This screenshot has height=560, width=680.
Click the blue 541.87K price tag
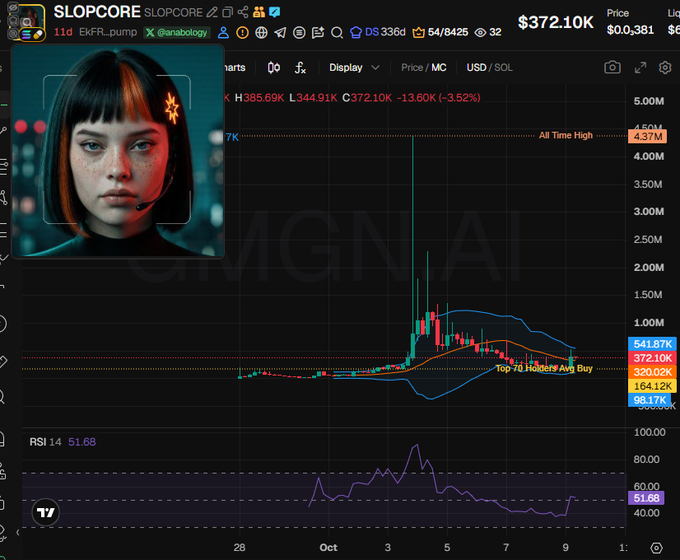tap(652, 344)
